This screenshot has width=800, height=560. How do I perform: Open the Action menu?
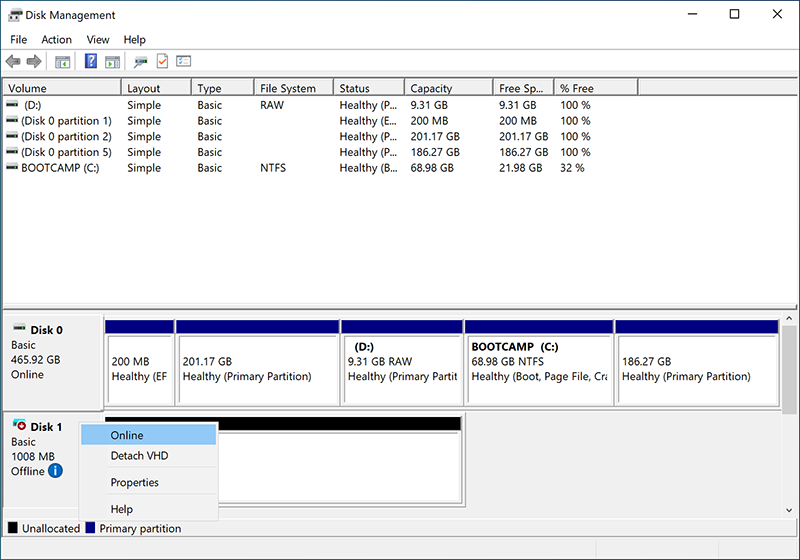(x=56, y=40)
